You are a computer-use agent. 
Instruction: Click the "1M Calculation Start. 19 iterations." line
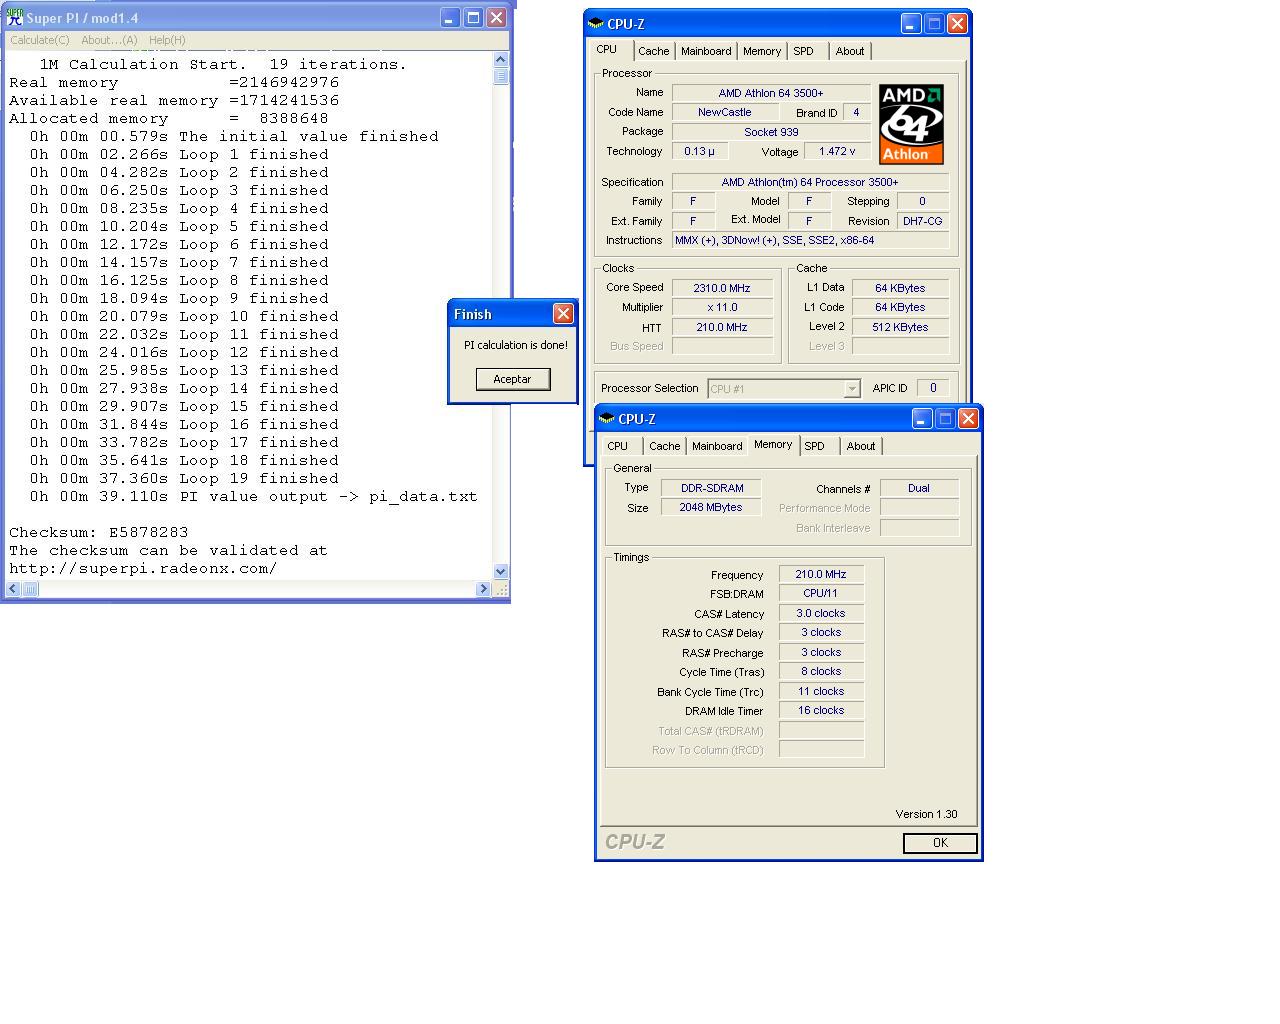223,64
